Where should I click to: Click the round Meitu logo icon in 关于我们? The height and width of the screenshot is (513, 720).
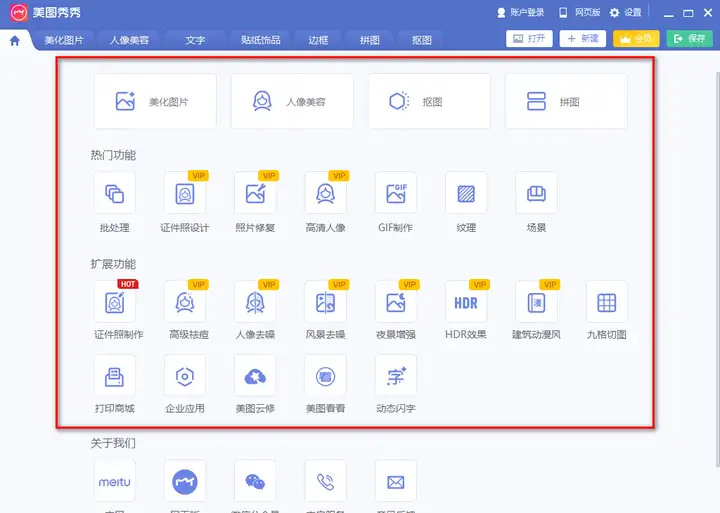click(185, 481)
